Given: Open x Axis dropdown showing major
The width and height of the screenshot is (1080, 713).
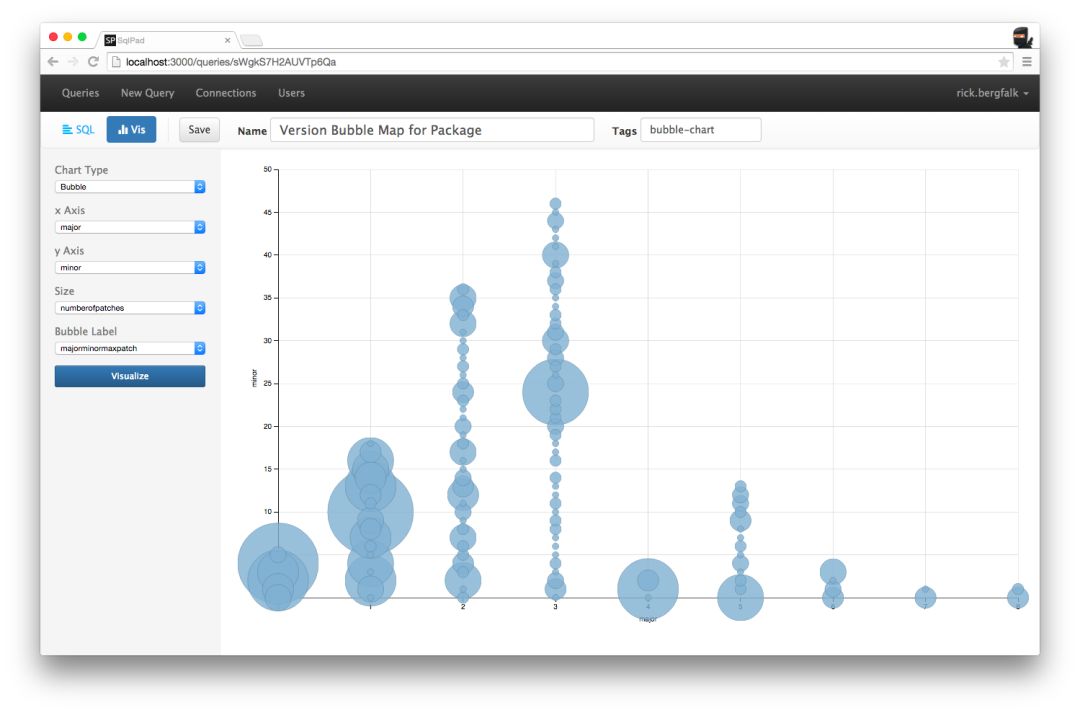Looking at the screenshot, I should click(129, 227).
